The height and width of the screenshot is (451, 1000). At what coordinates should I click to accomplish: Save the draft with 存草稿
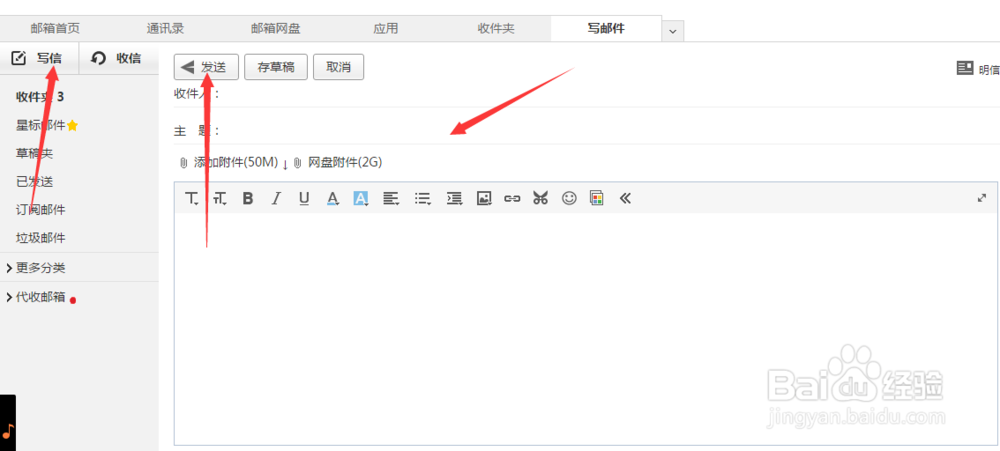point(276,67)
